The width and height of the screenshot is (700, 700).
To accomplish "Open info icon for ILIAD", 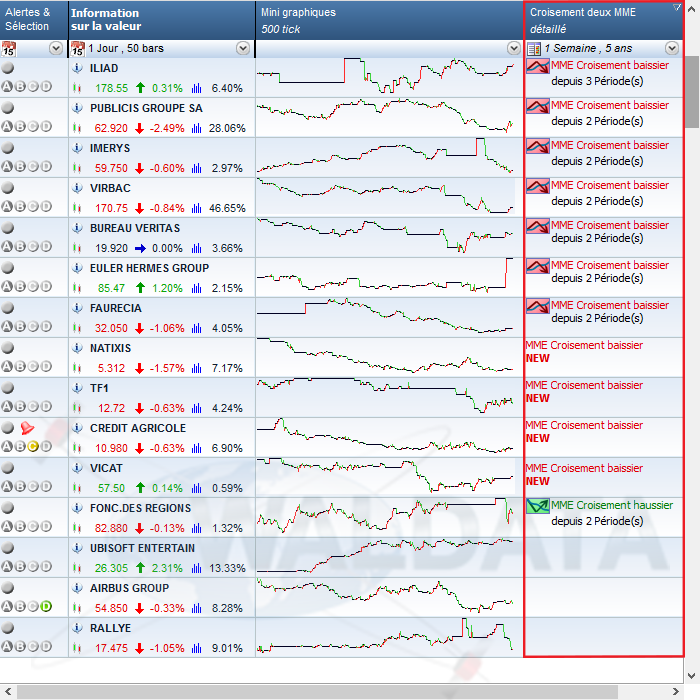I will tap(77, 68).
